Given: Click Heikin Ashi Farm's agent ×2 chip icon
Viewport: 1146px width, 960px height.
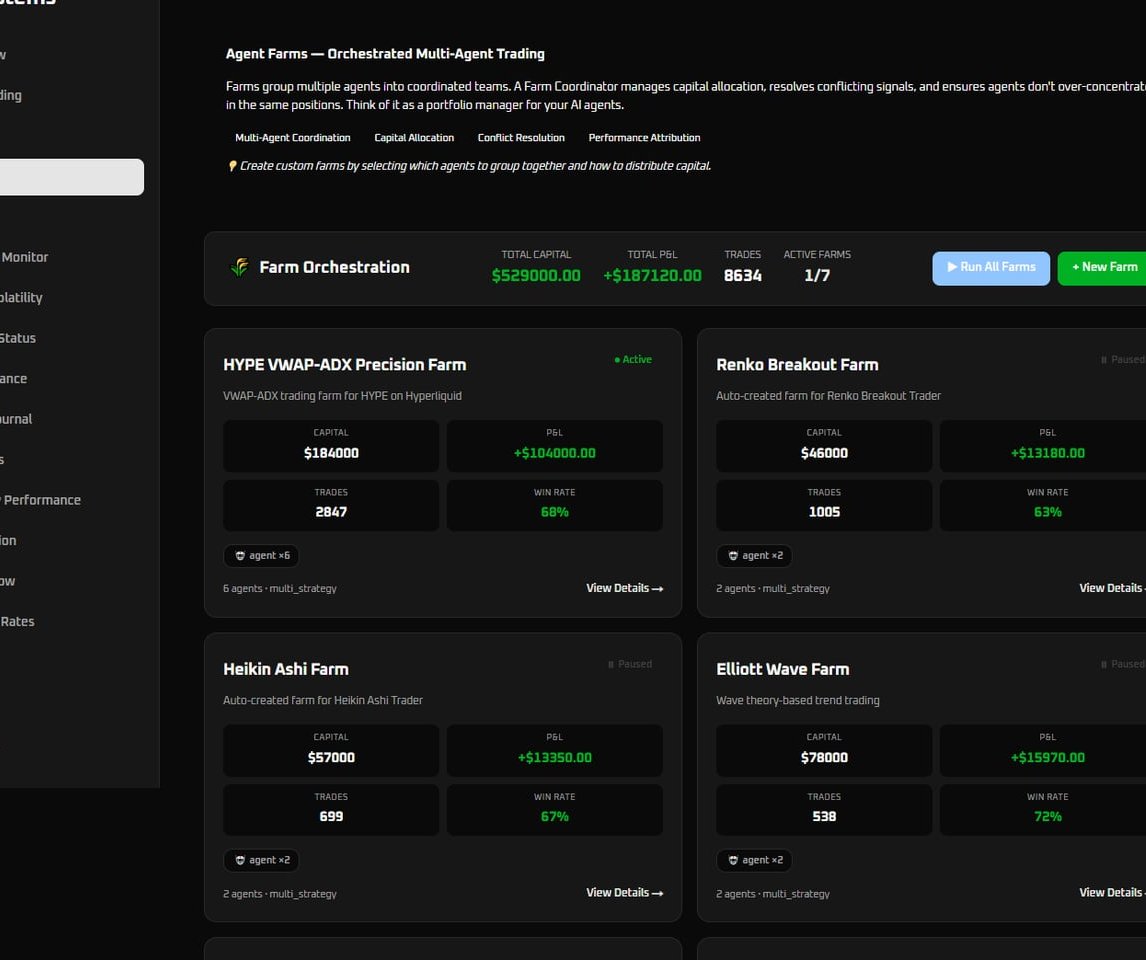Looking at the screenshot, I should pos(240,860).
